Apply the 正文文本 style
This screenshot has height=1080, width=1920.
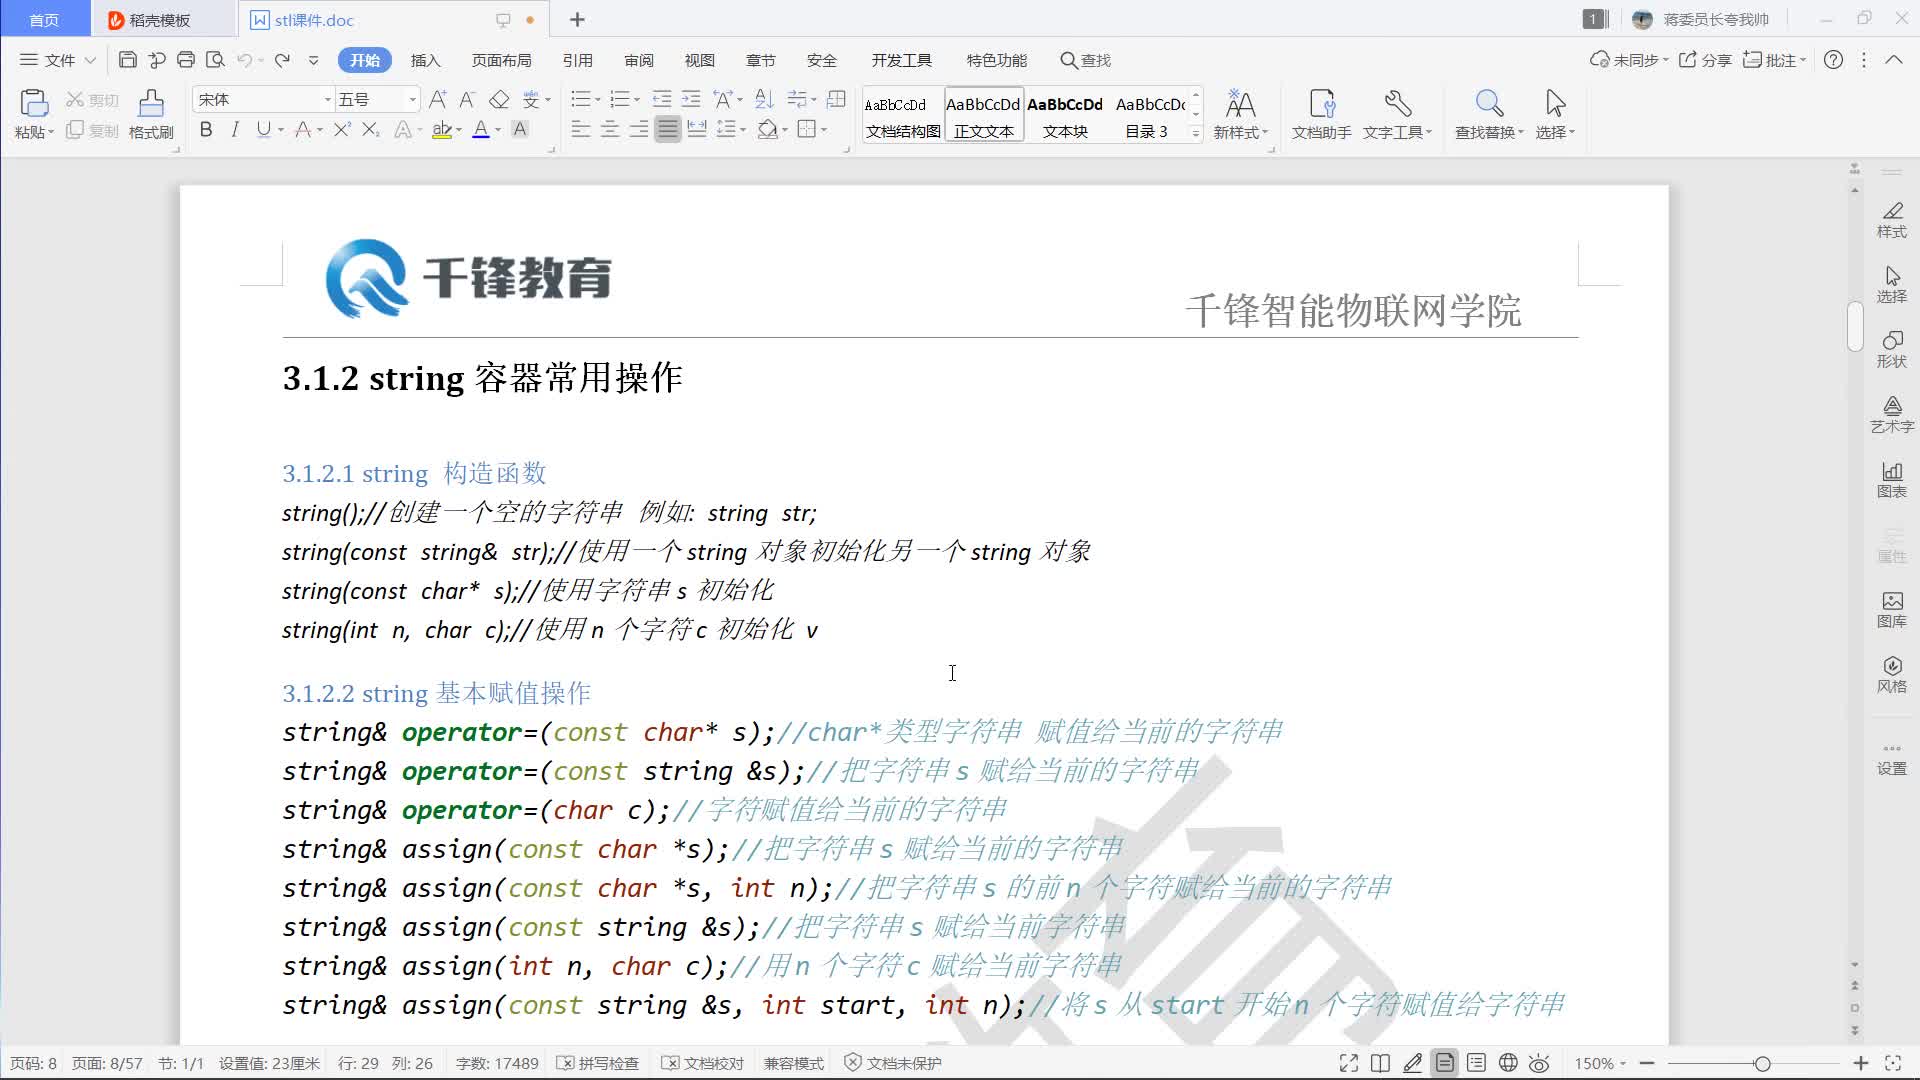pos(984,115)
